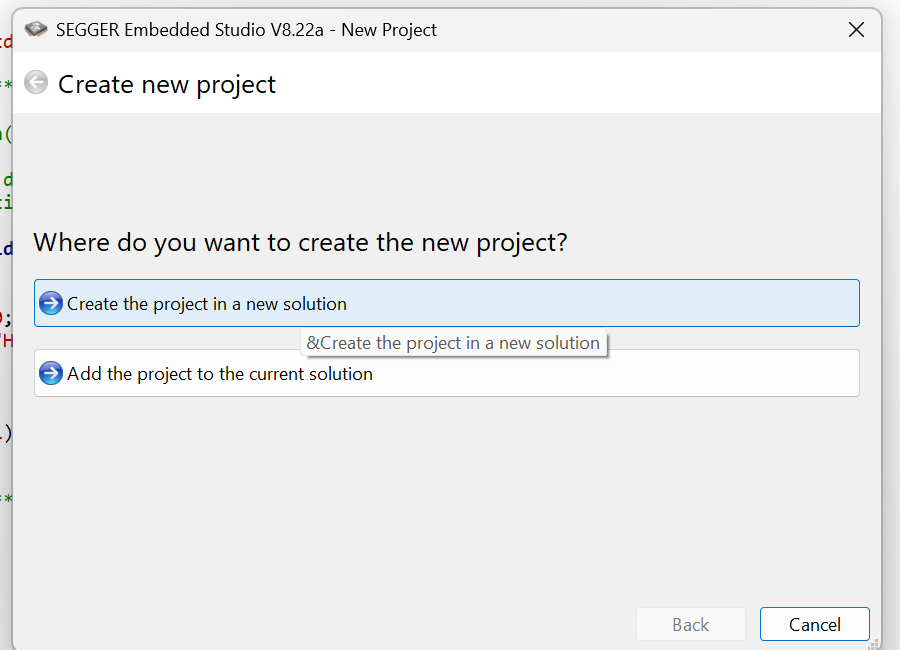The image size is (900, 650).
Task: Click the "&Create the project" tooltip popup
Action: 454,343
